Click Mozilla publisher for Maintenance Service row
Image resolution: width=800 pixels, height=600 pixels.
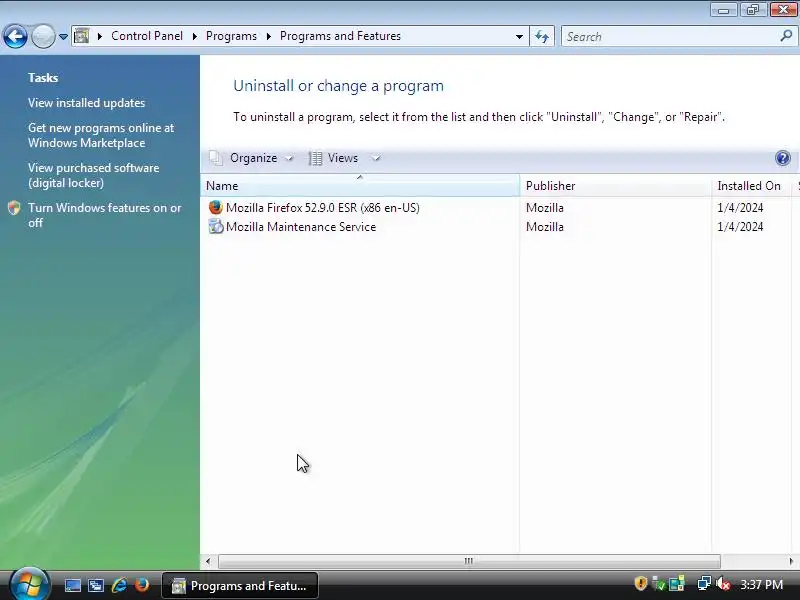545,227
